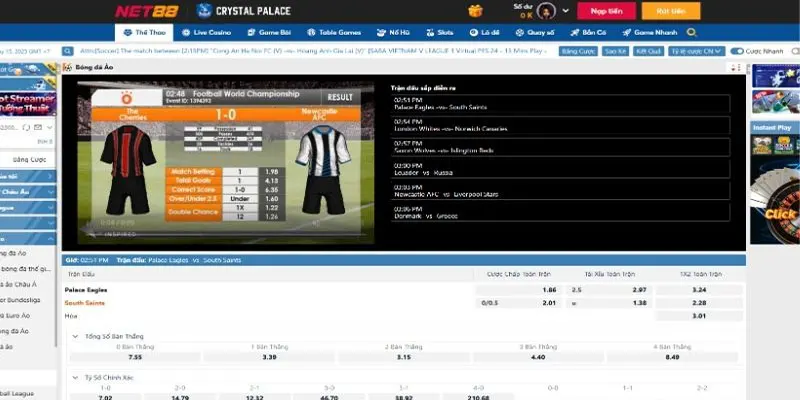Screen dimensions: 800x400
Task: Open the Tỷ lệ cược odds-type dropdown
Action: click(696, 51)
